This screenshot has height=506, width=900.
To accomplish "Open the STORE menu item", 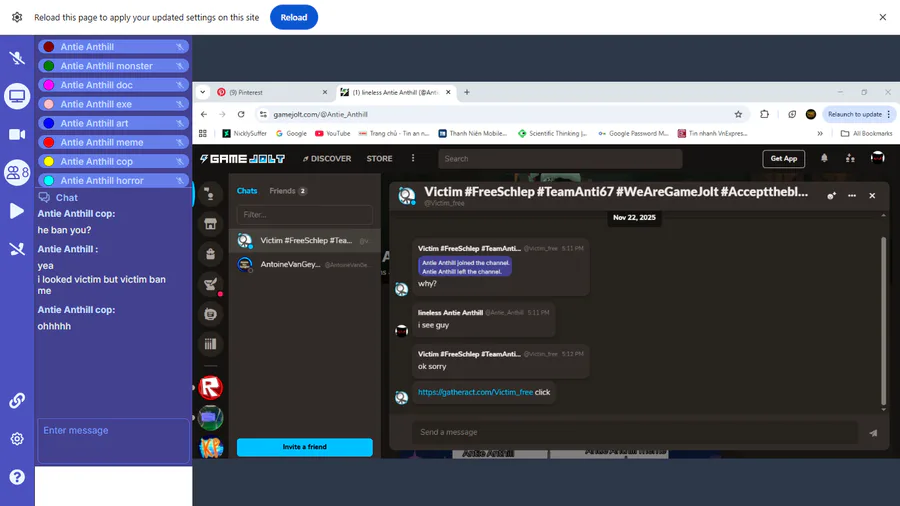I will [379, 158].
